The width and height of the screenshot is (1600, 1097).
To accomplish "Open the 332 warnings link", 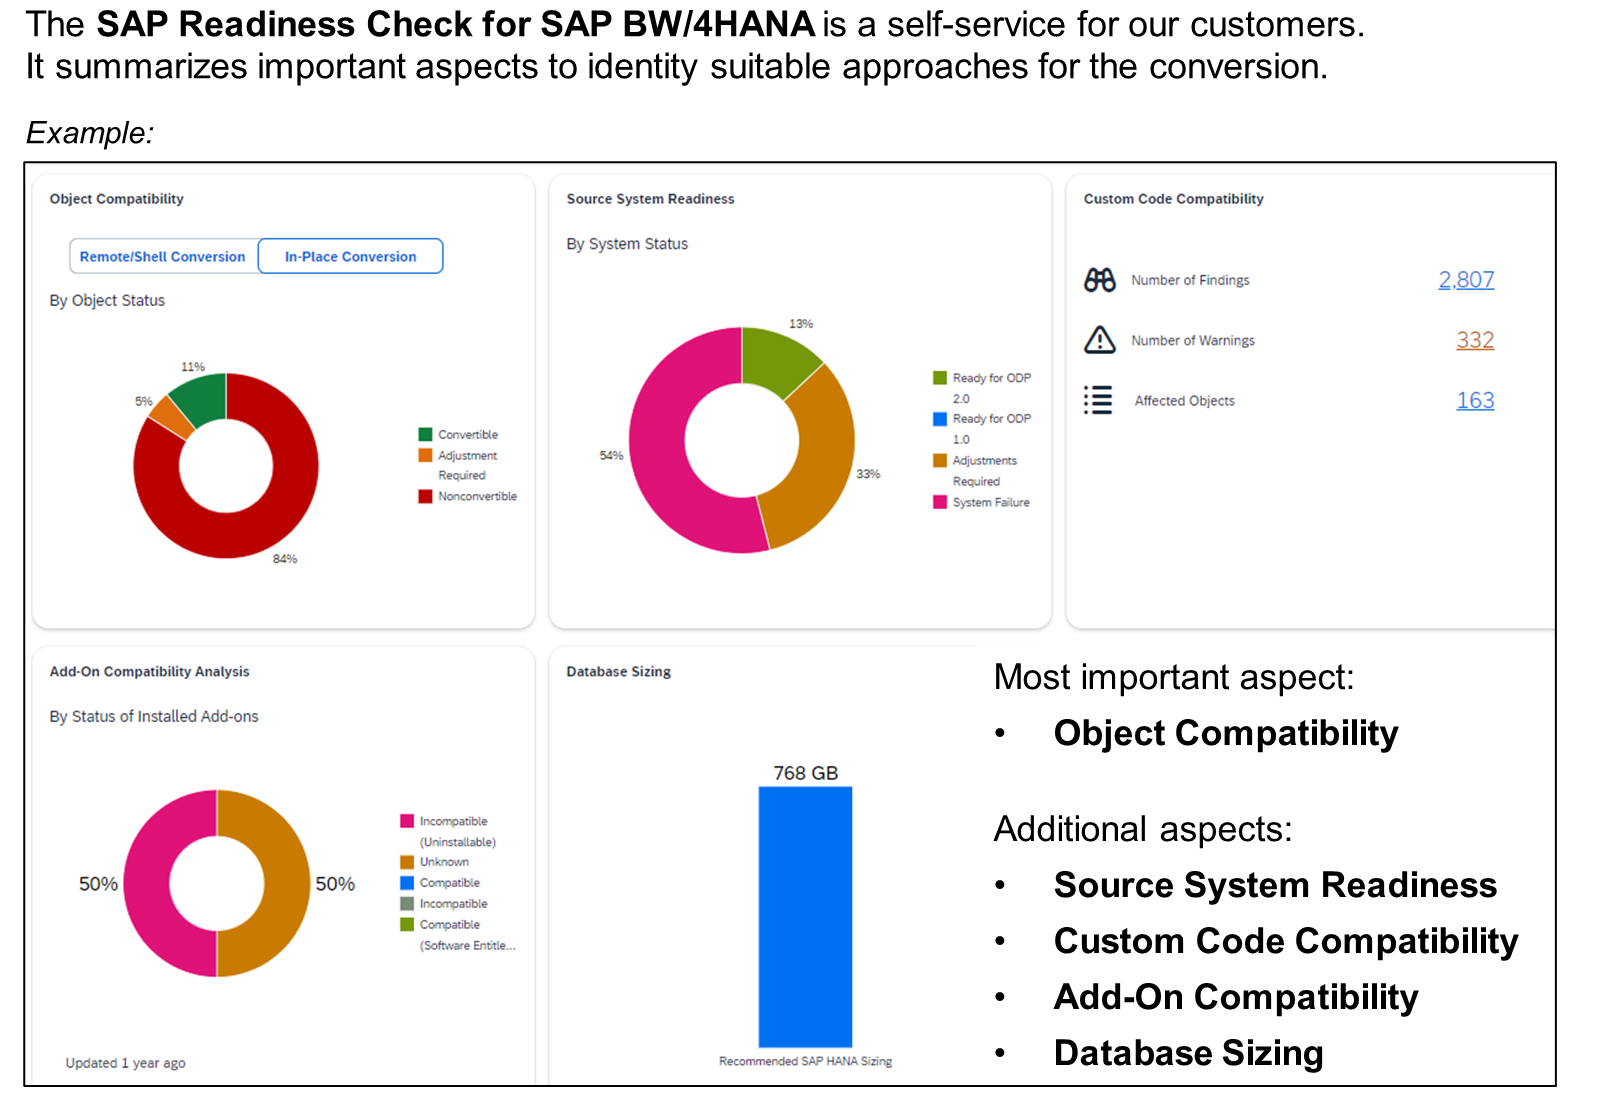I will pyautogui.click(x=1475, y=340).
